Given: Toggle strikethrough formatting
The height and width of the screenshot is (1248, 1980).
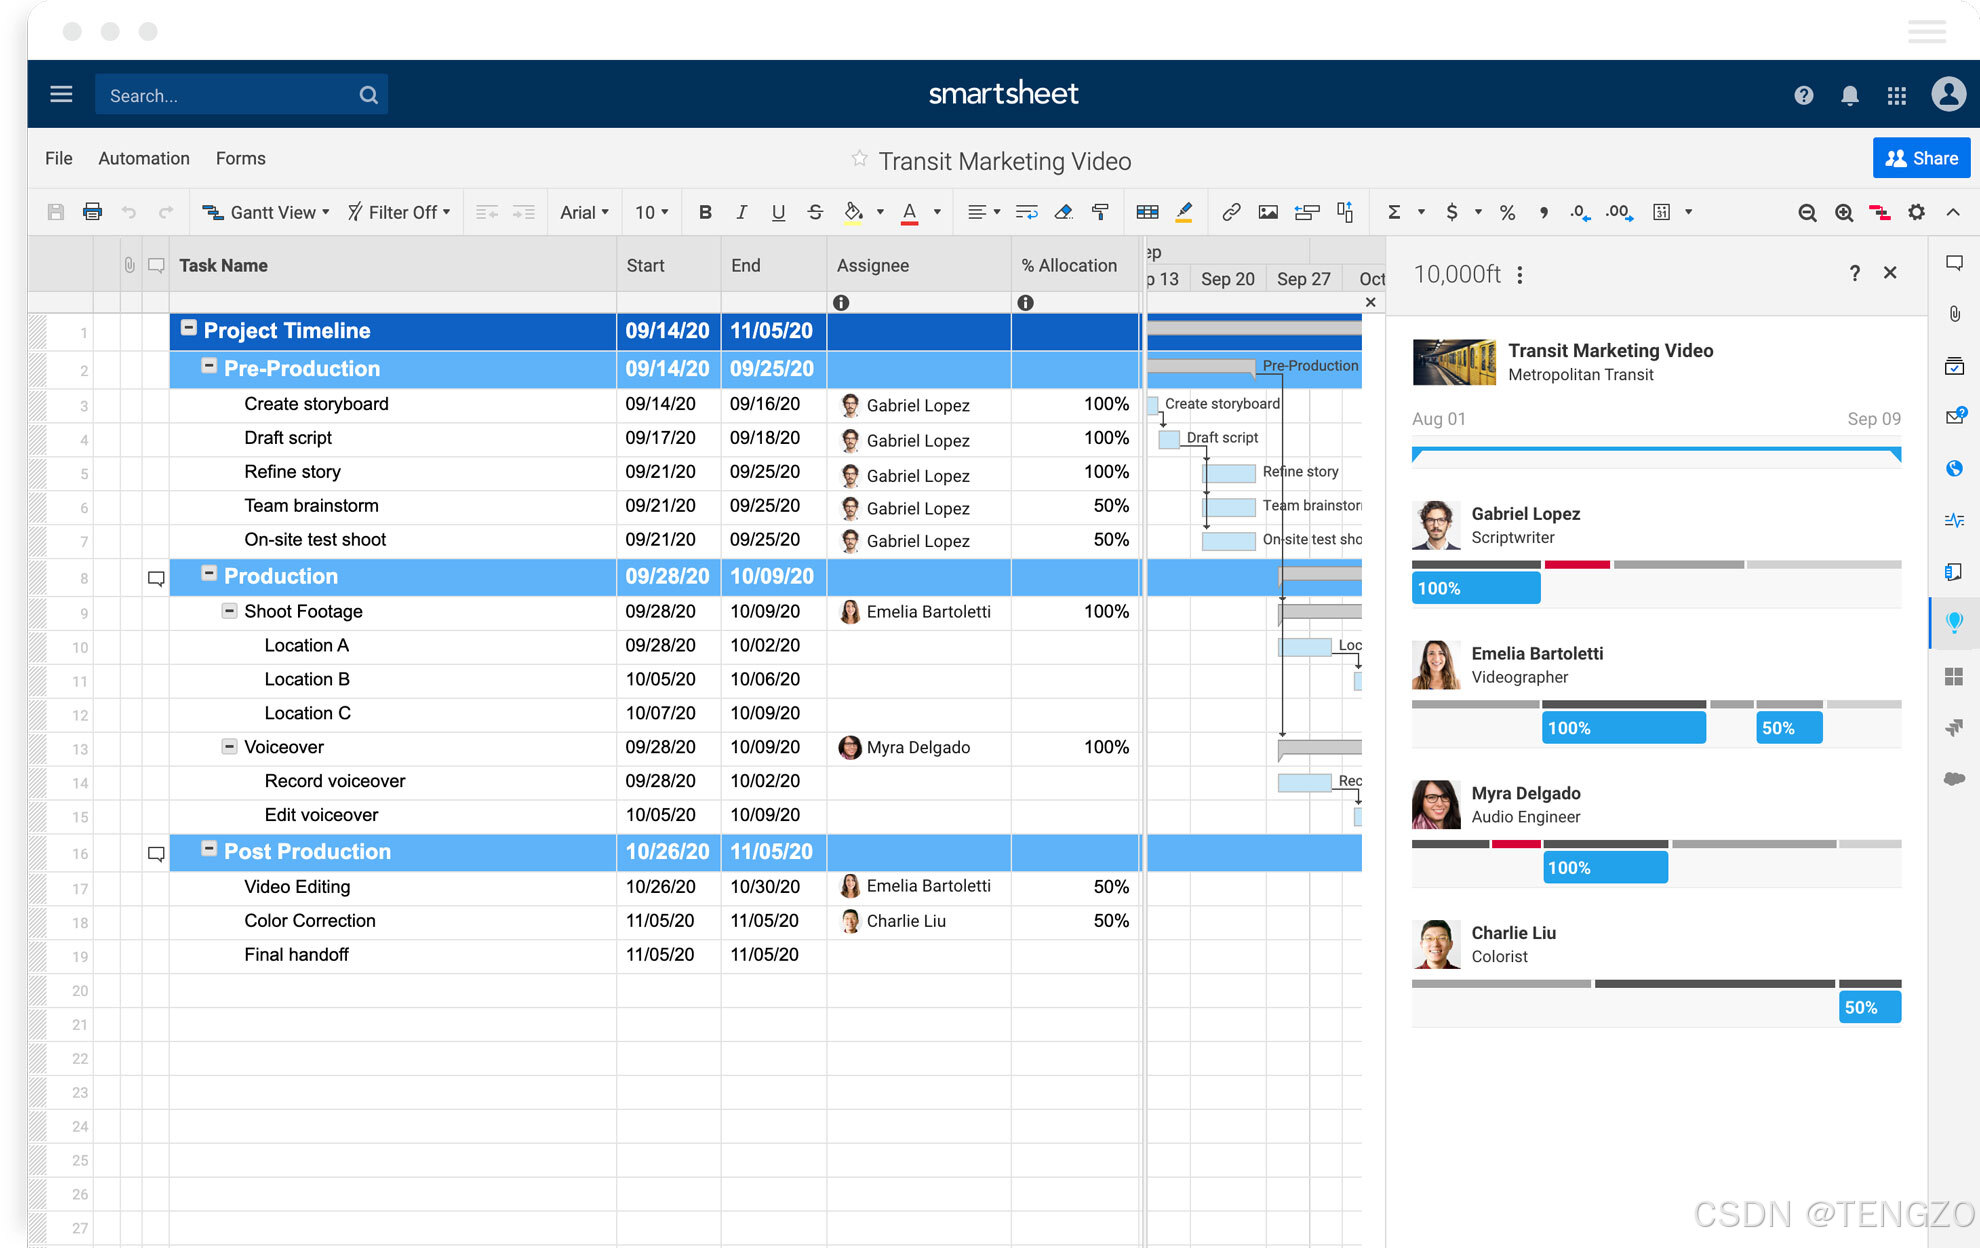Looking at the screenshot, I should pos(815,212).
